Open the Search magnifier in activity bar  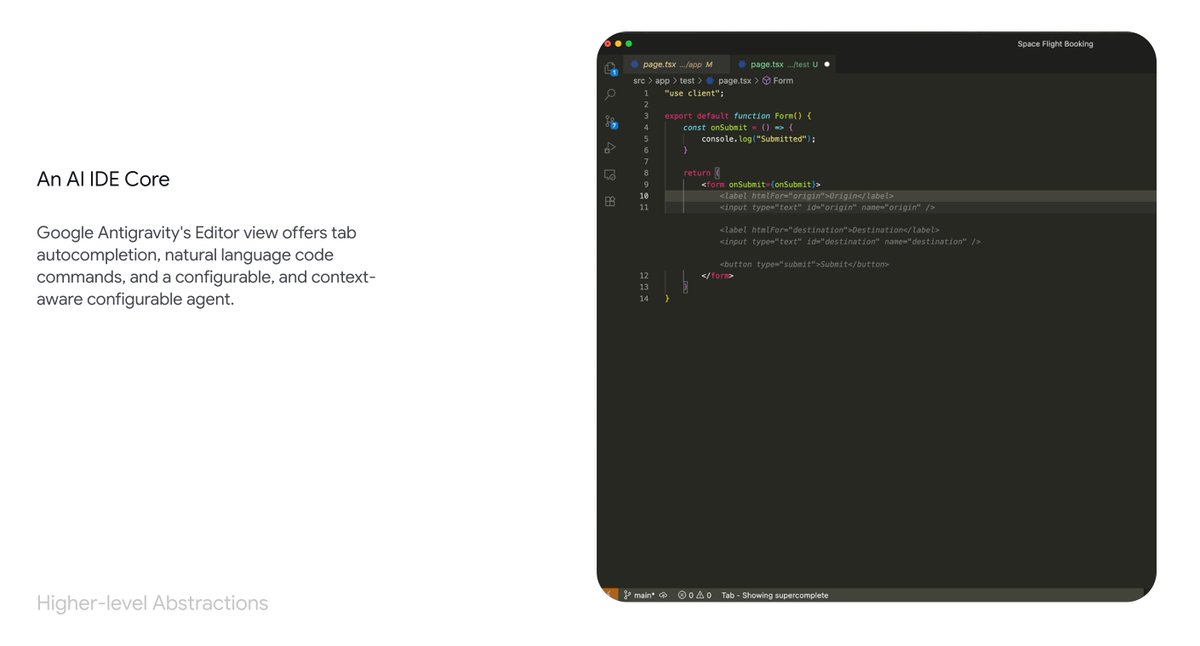click(610, 95)
